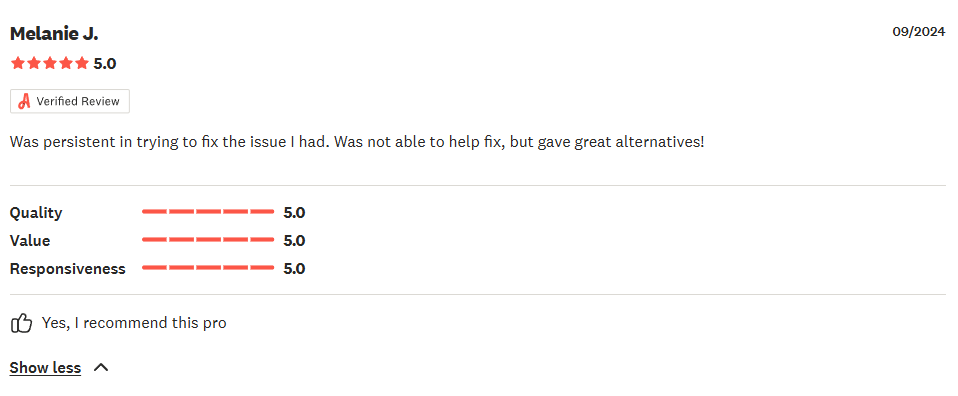The width and height of the screenshot is (958, 396).
Task: Click the Show less link
Action: click(x=45, y=367)
